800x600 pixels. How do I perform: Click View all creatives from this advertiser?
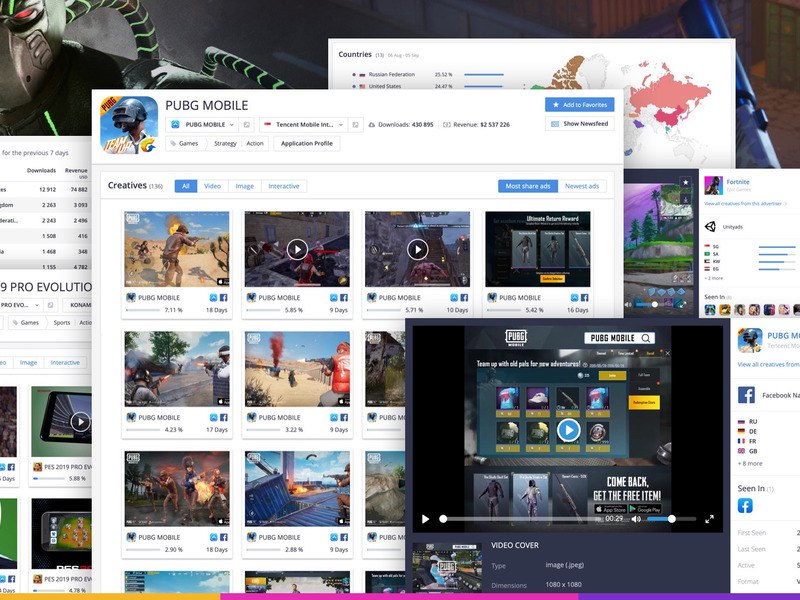tap(743, 204)
